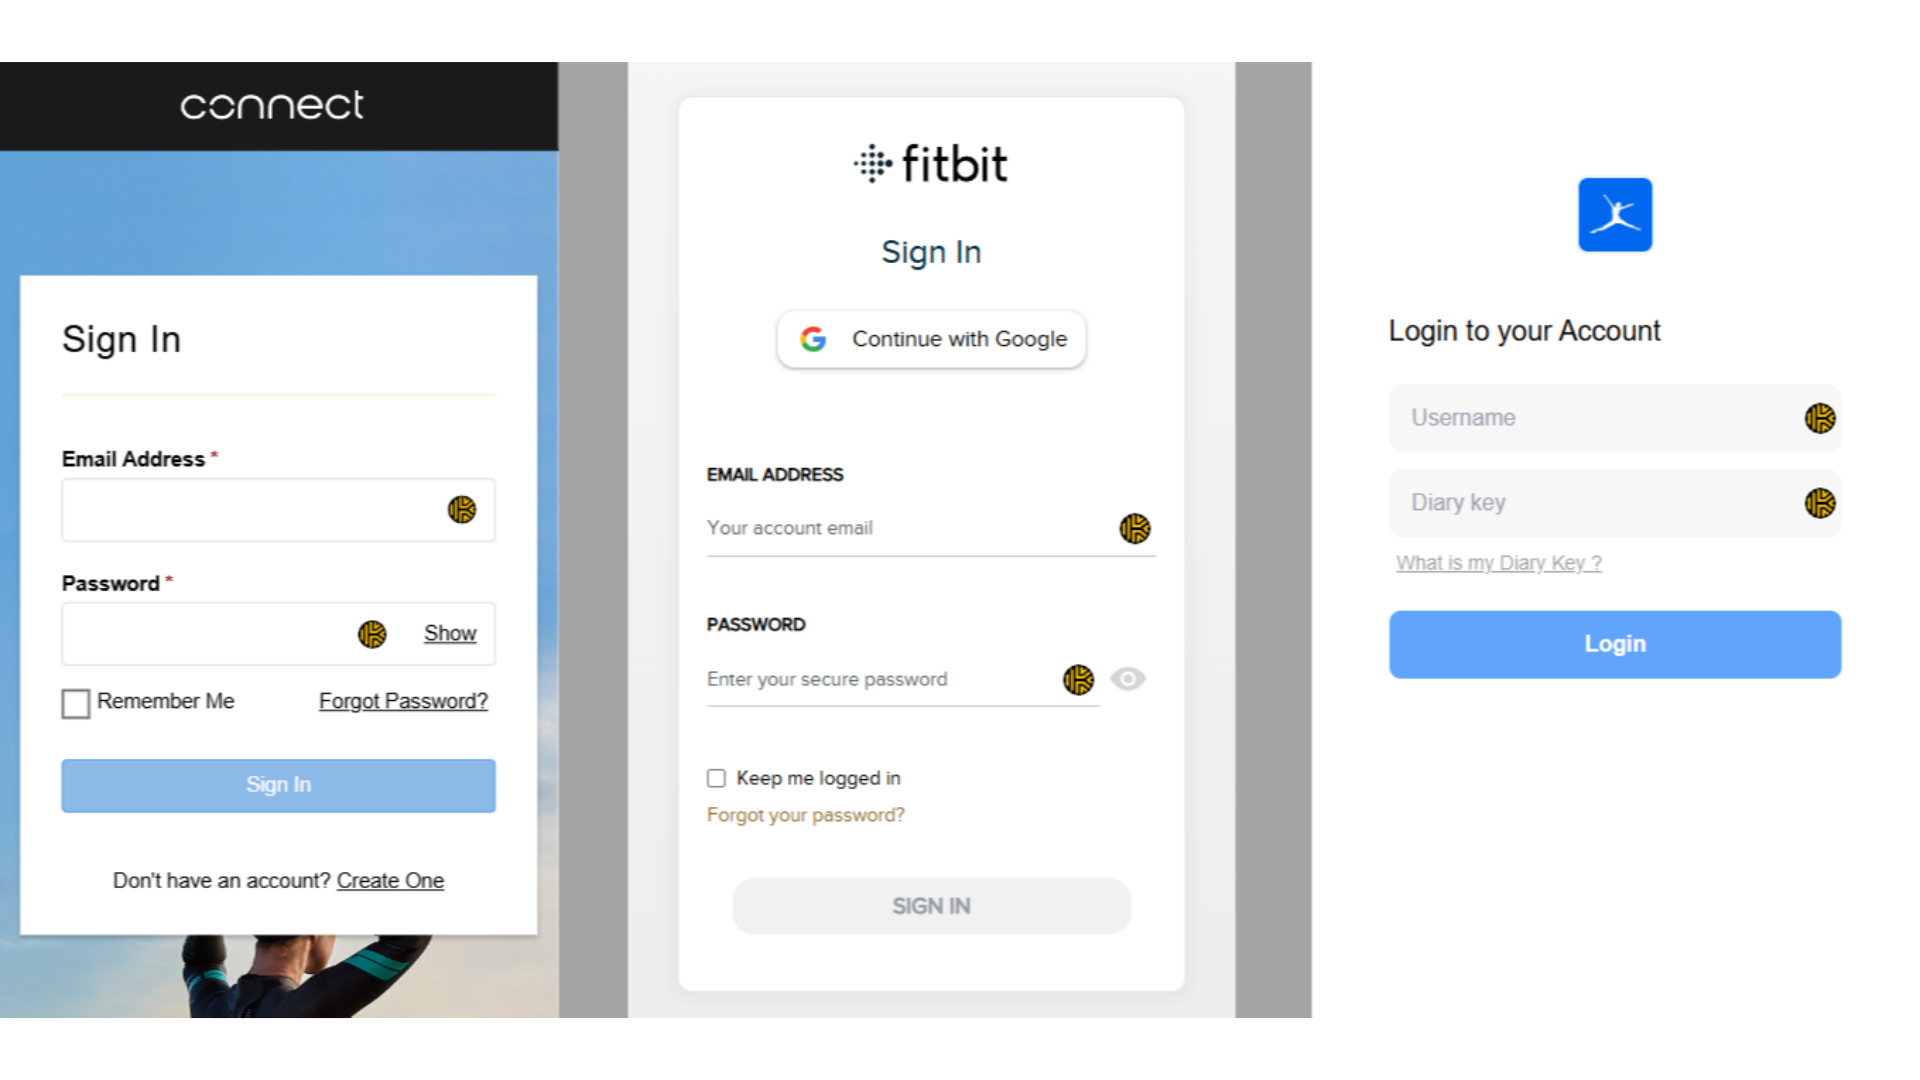Click the Garmin Connect Sign In button
This screenshot has height=1080, width=1920.
(x=278, y=783)
